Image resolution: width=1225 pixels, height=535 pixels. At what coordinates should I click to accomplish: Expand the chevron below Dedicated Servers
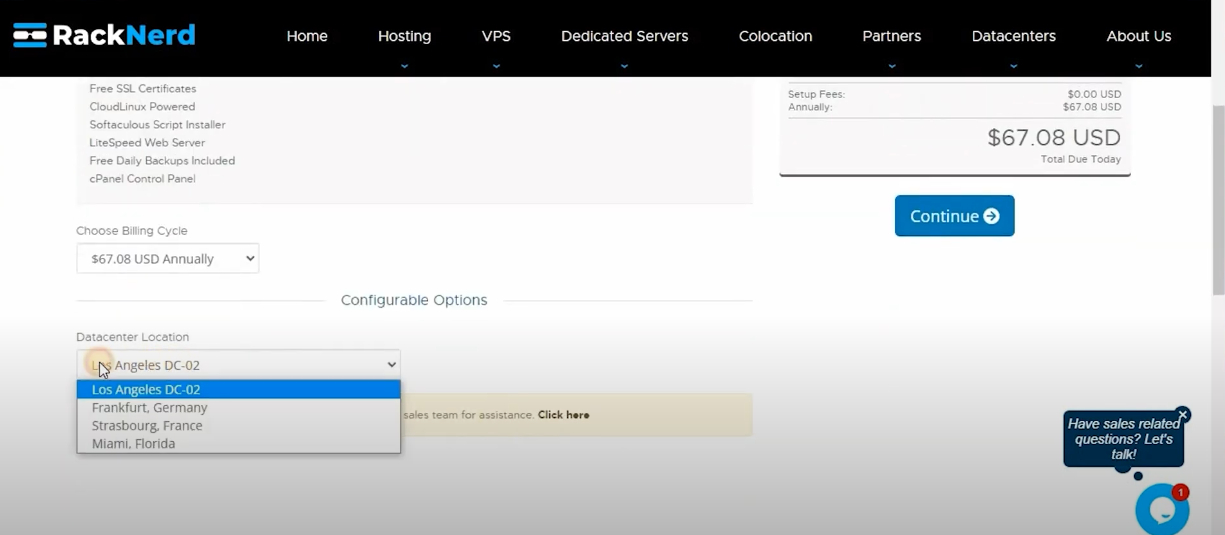(624, 67)
